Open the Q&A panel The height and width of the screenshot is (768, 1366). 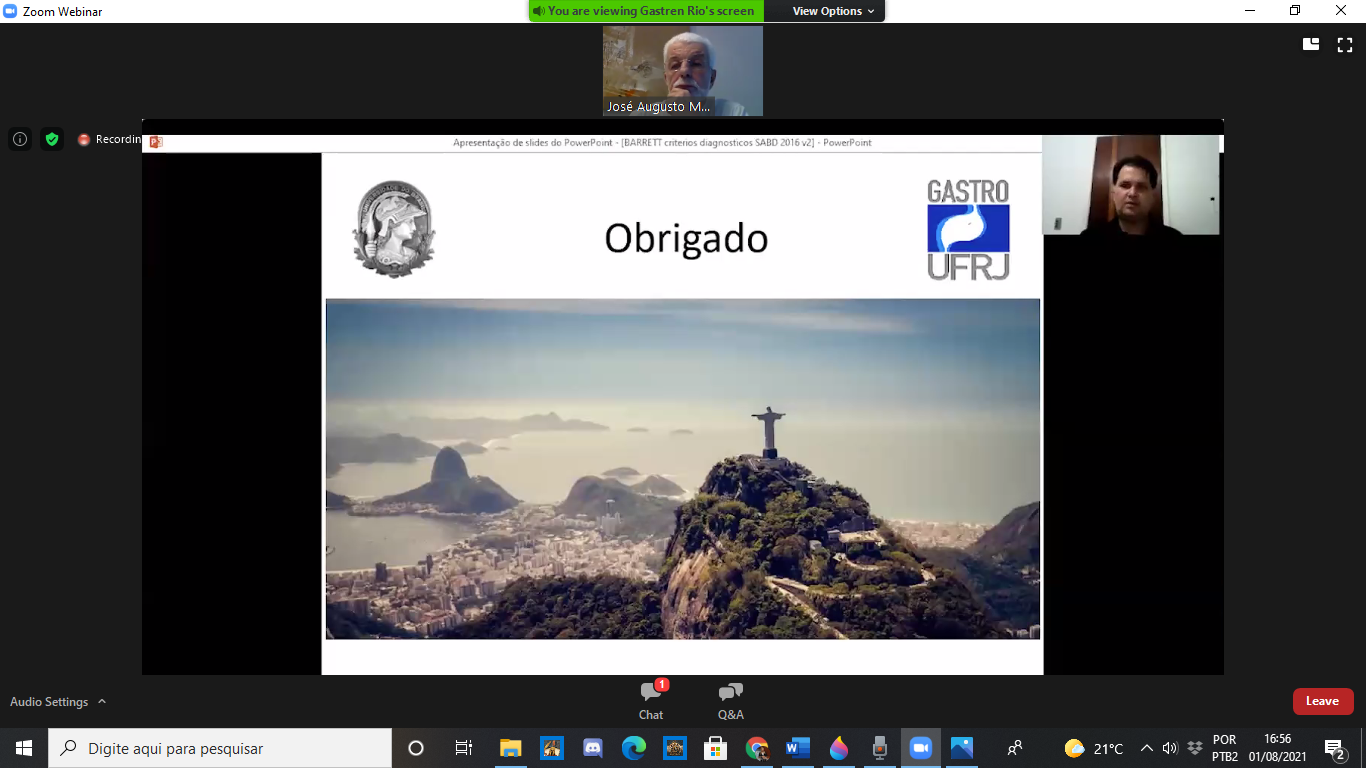pyautogui.click(x=731, y=701)
